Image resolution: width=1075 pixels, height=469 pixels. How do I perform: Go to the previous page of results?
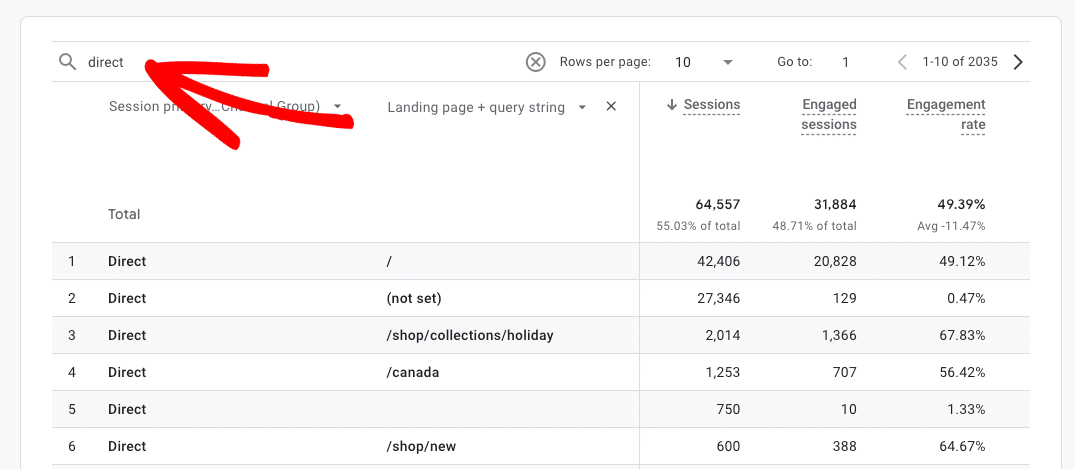click(902, 62)
